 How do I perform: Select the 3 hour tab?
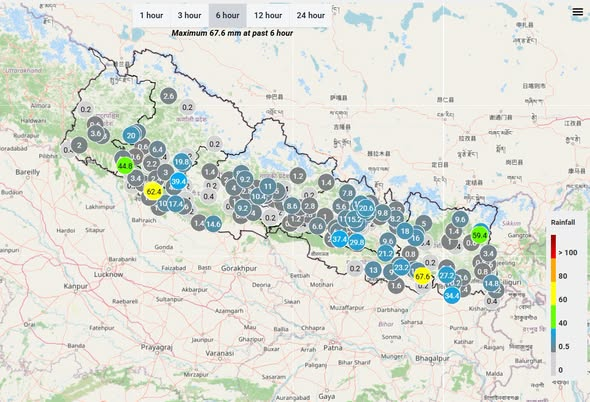point(189,15)
